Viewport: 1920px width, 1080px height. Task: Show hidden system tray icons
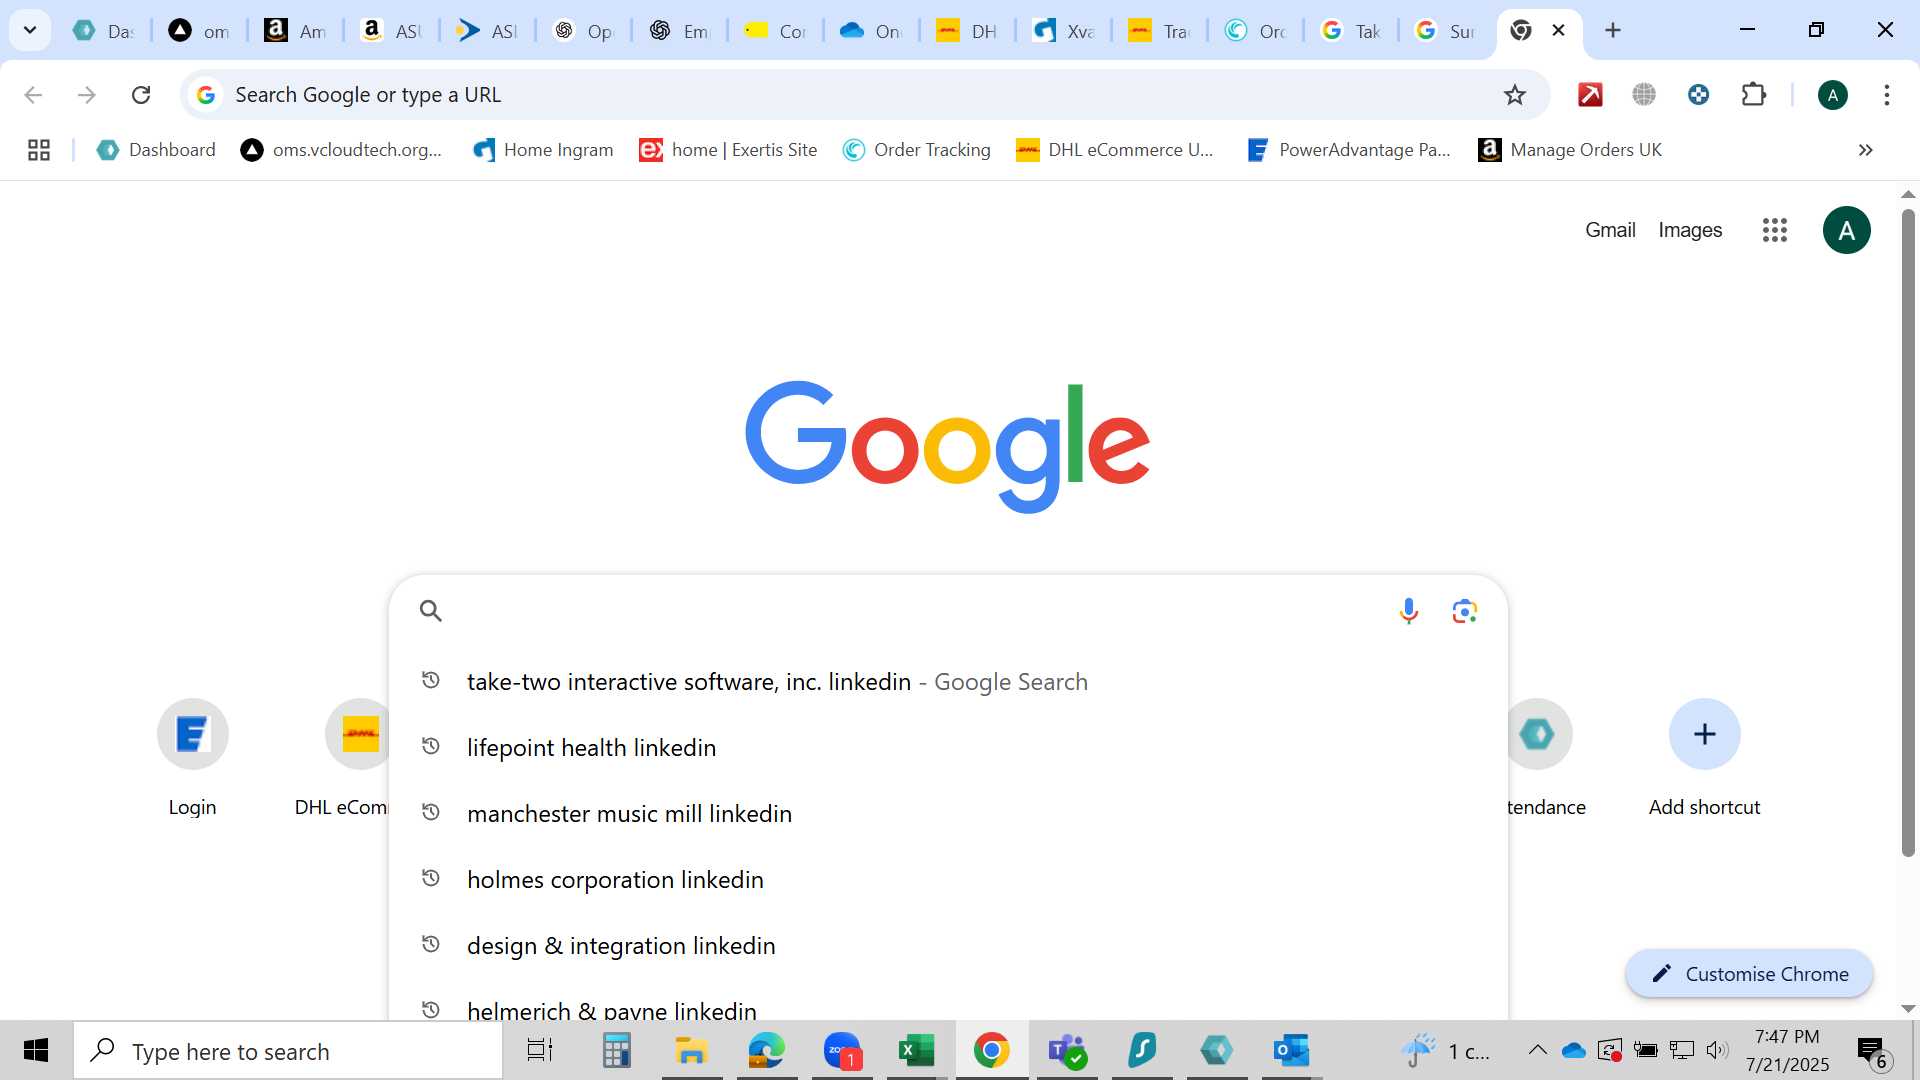[1538, 1050]
